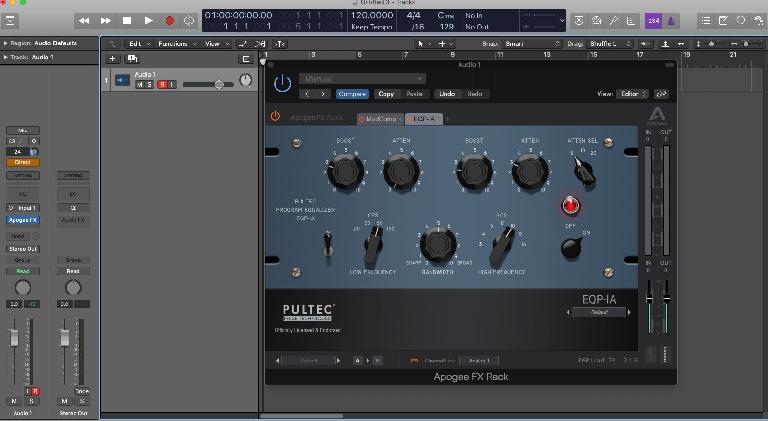
Task: Open the EQP-1A Default preset selector
Action: (x=599, y=312)
